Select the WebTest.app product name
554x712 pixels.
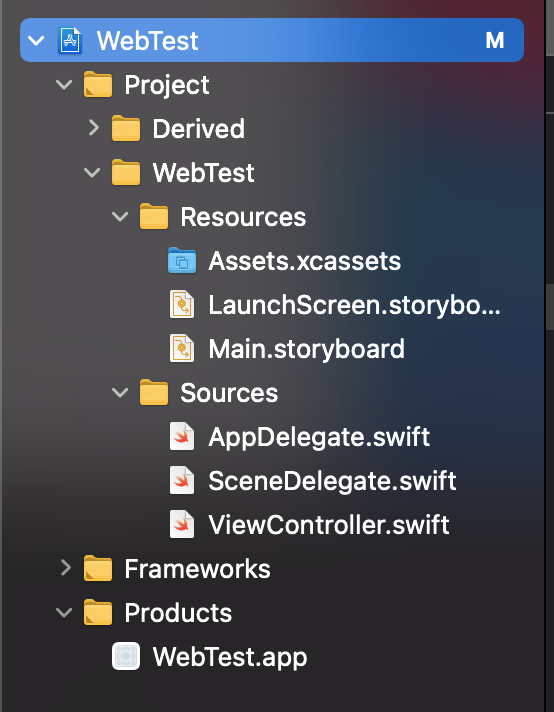[x=230, y=658]
